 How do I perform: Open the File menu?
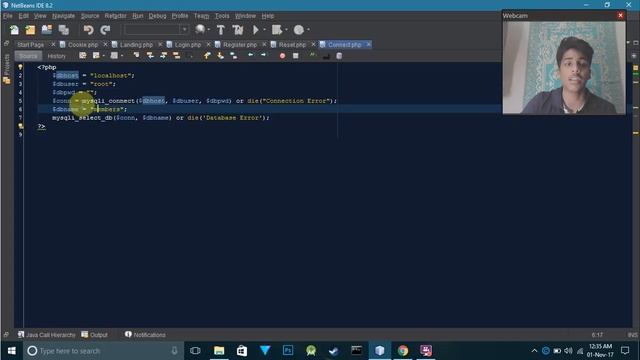click(x=8, y=16)
